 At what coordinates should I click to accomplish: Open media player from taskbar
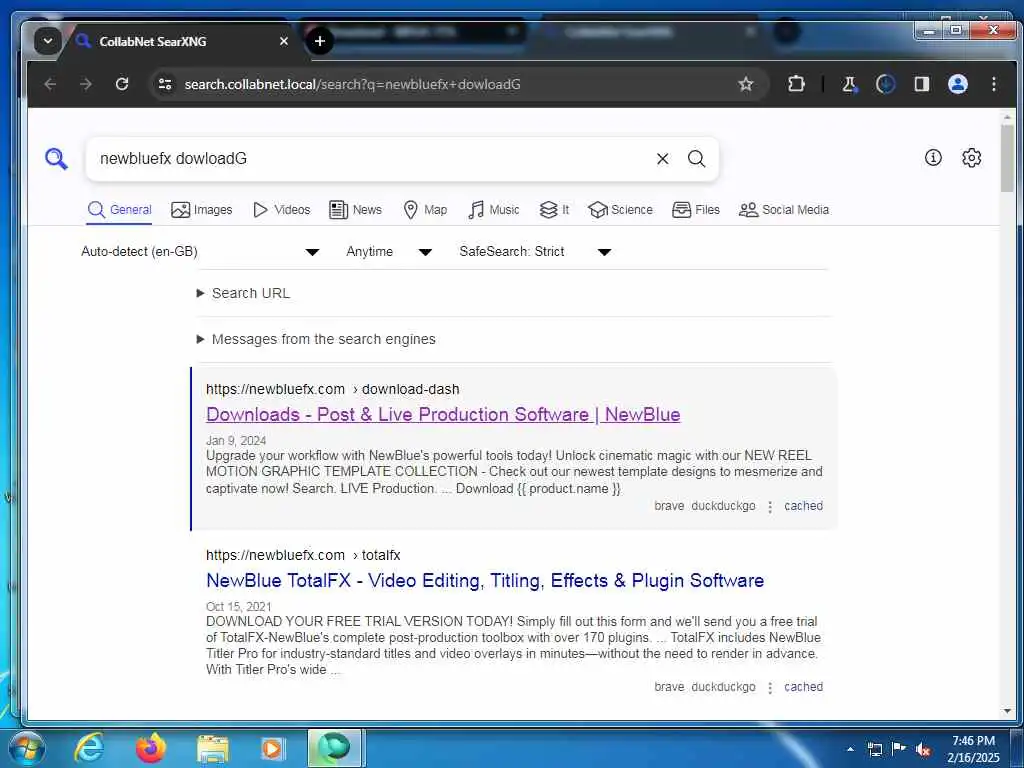[x=272, y=748]
